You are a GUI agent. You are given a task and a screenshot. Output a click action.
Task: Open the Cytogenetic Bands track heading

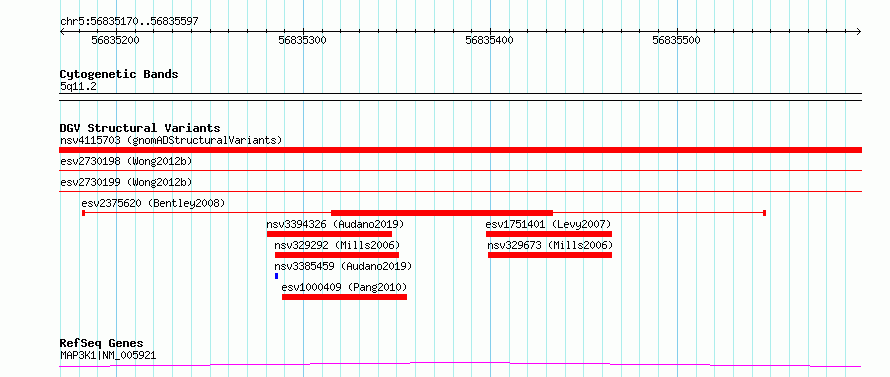[119, 74]
